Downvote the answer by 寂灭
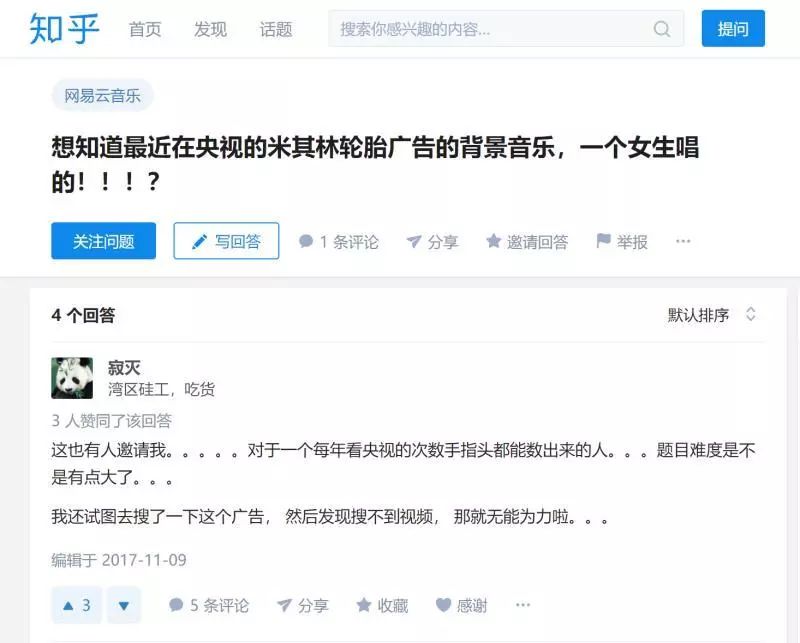 pos(123,605)
